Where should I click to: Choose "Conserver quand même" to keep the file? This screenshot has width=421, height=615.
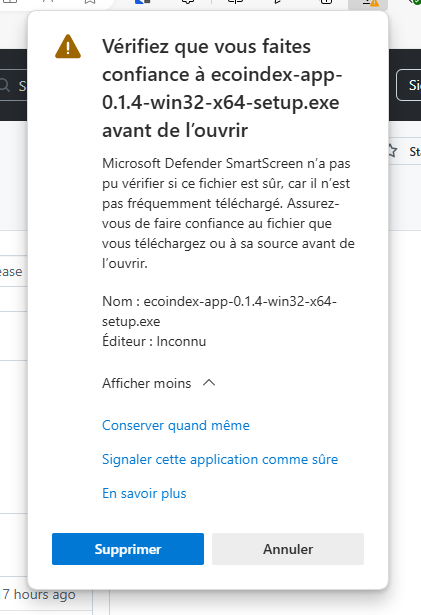pyautogui.click(x=176, y=426)
